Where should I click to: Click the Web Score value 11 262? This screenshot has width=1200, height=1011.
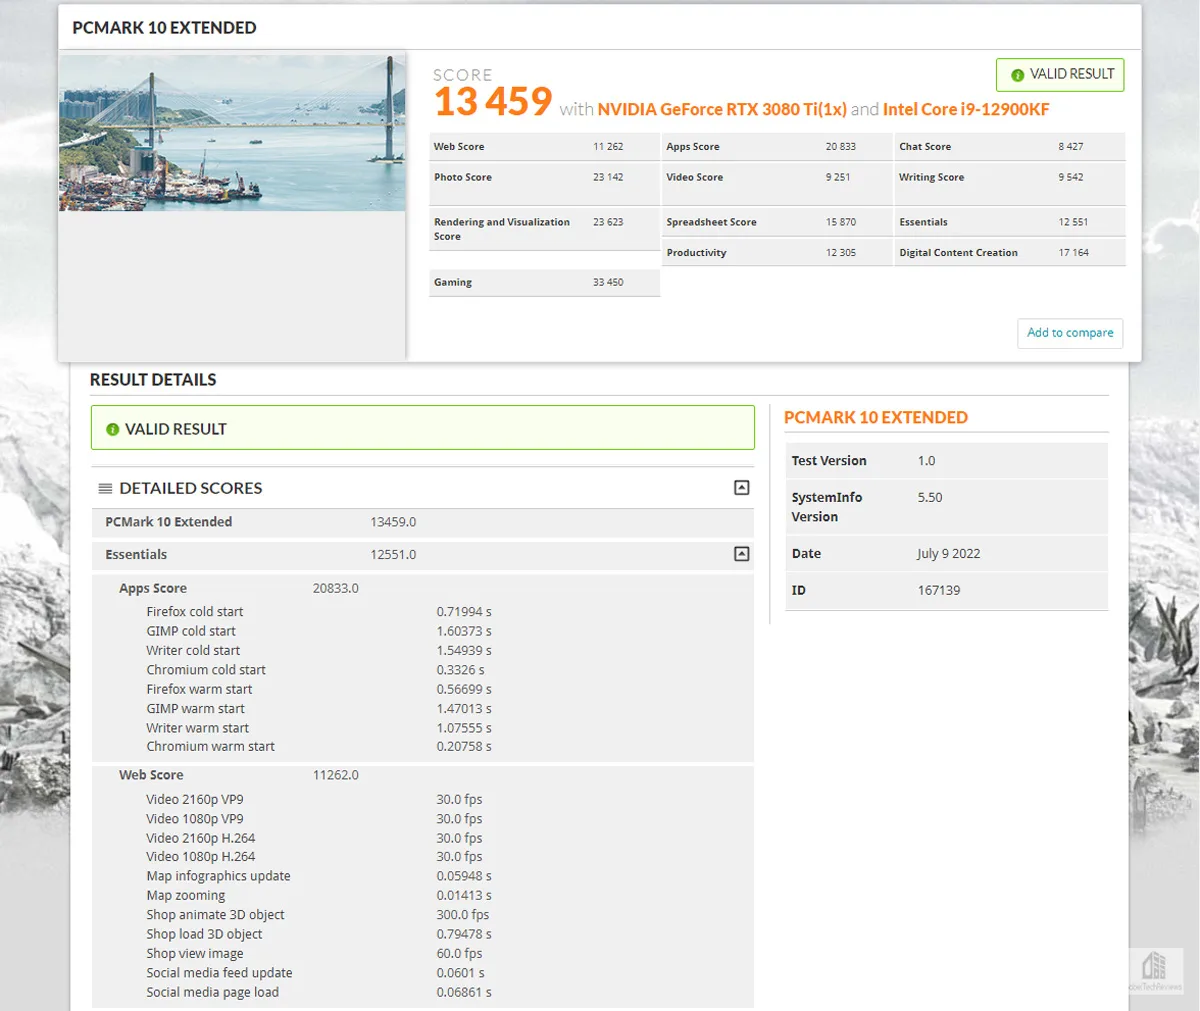(608, 147)
